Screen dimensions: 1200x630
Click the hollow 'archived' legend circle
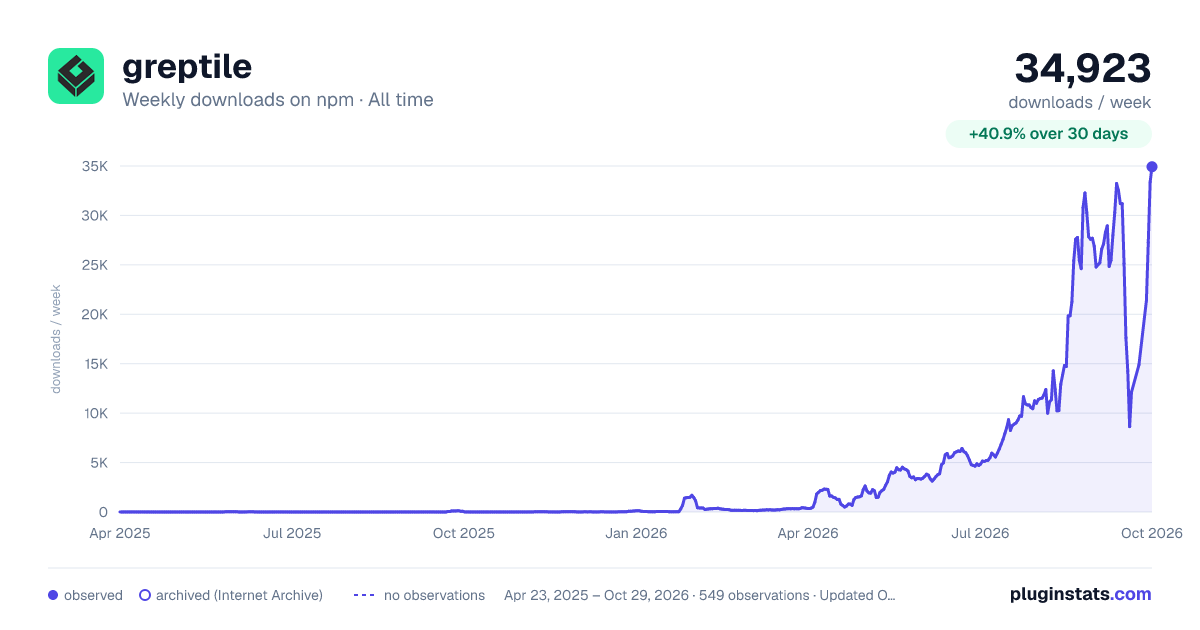[x=145, y=595]
